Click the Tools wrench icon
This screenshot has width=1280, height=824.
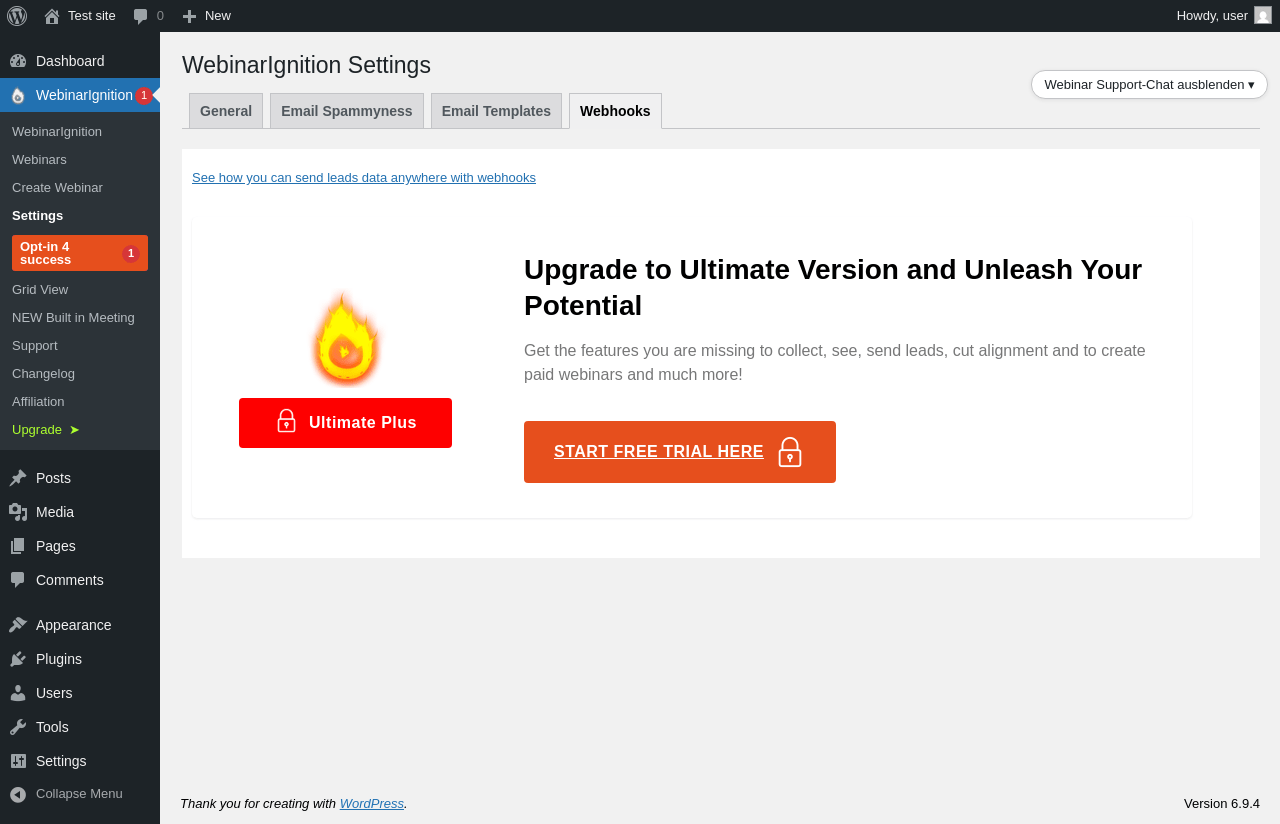pyautogui.click(x=18, y=727)
